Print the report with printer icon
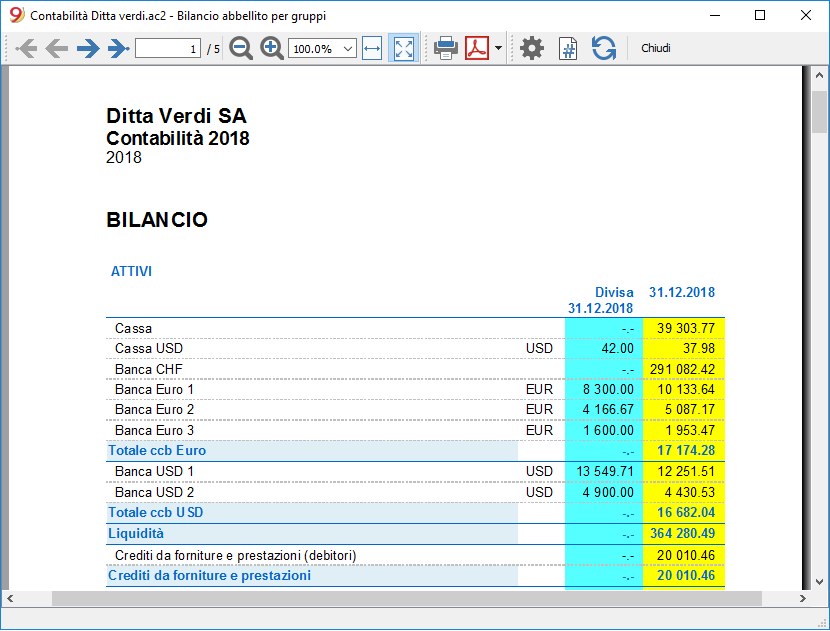Viewport: 830px width, 631px height. 446,48
